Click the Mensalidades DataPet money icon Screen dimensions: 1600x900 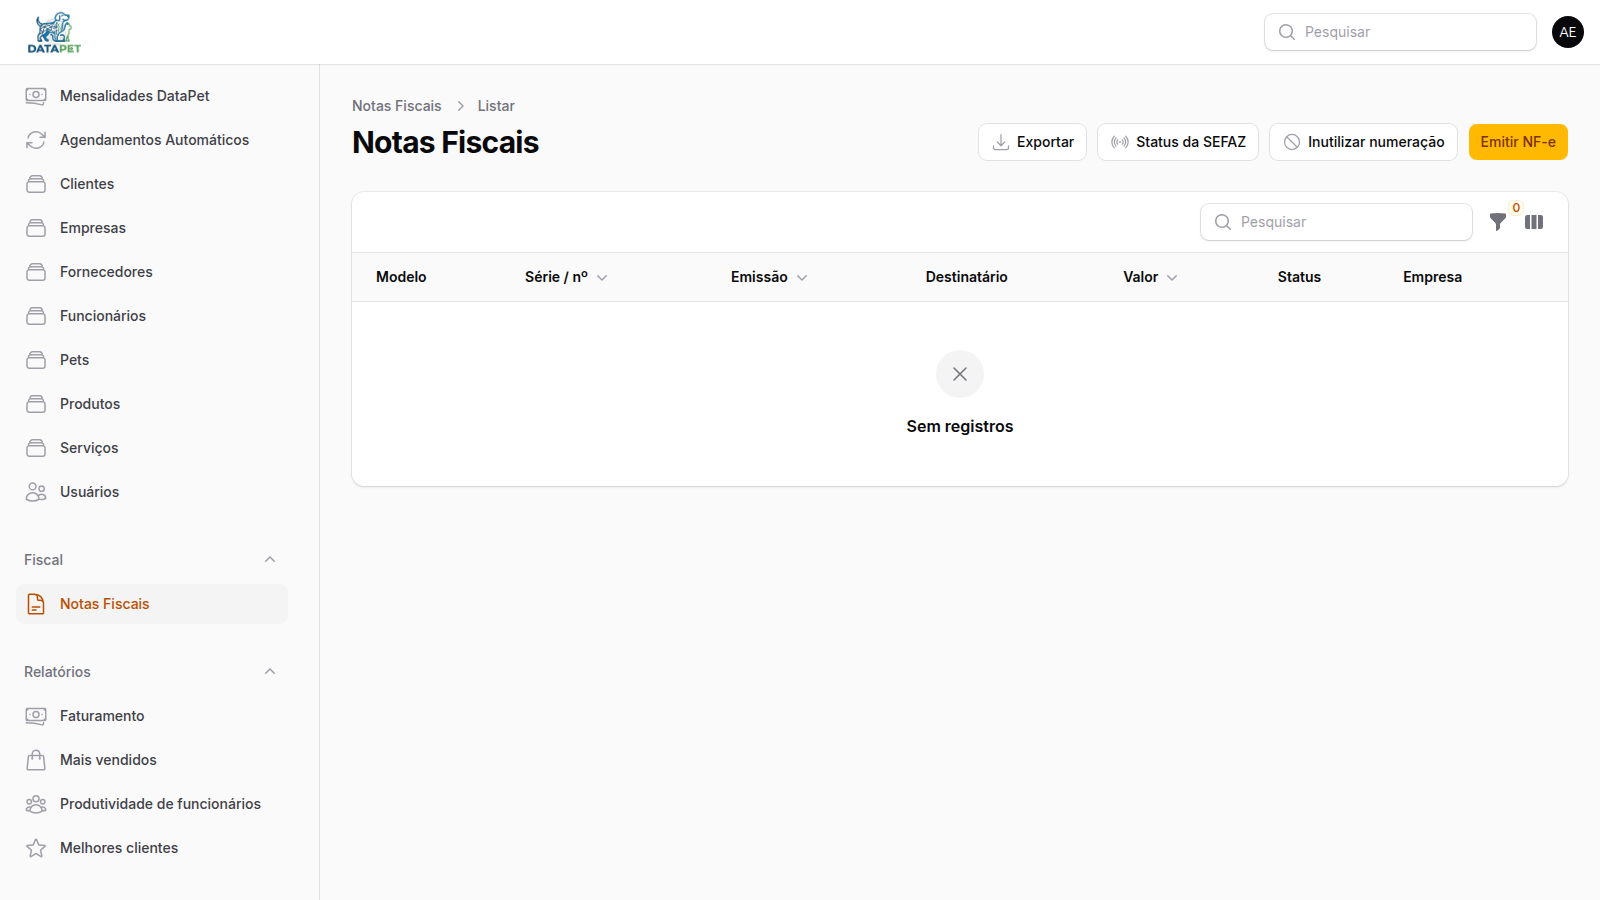(36, 96)
